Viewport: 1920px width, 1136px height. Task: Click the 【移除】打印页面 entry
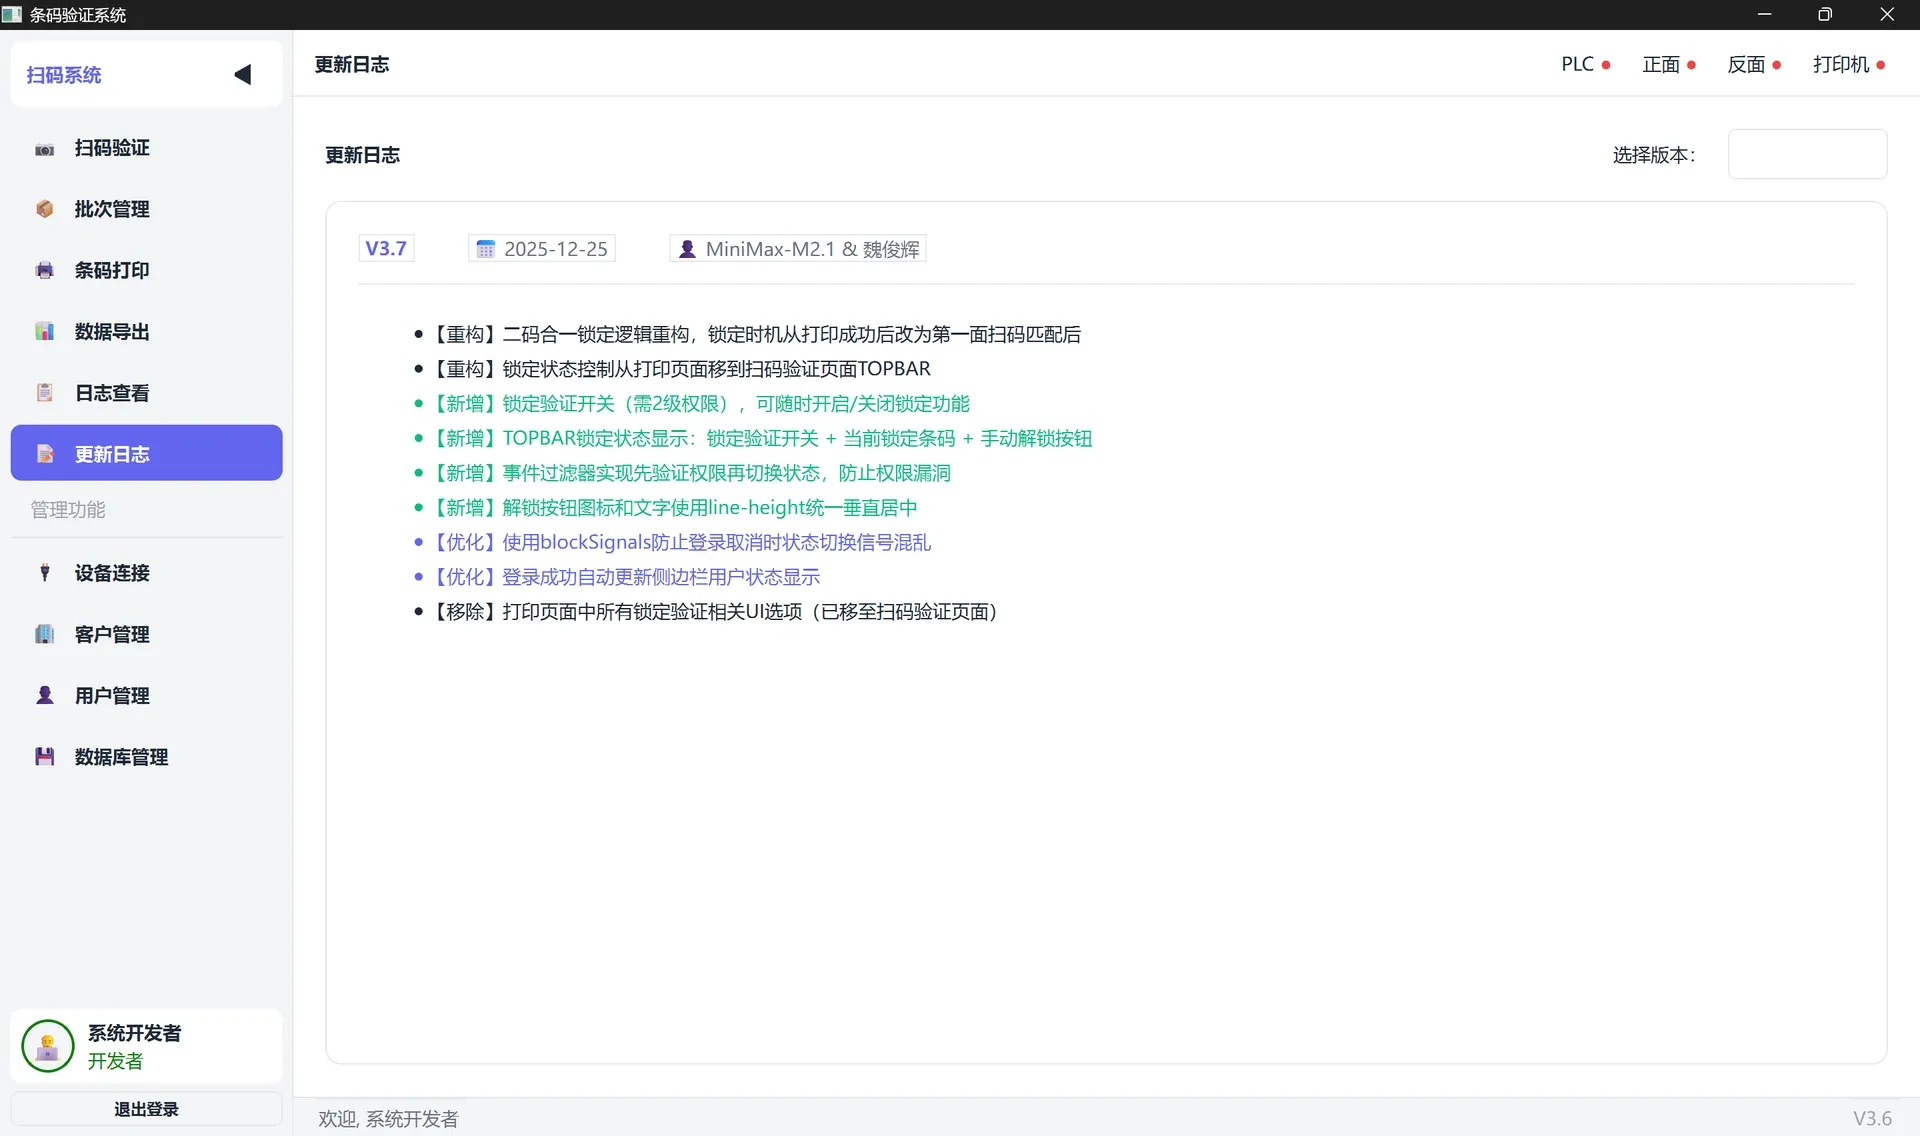pos(714,612)
